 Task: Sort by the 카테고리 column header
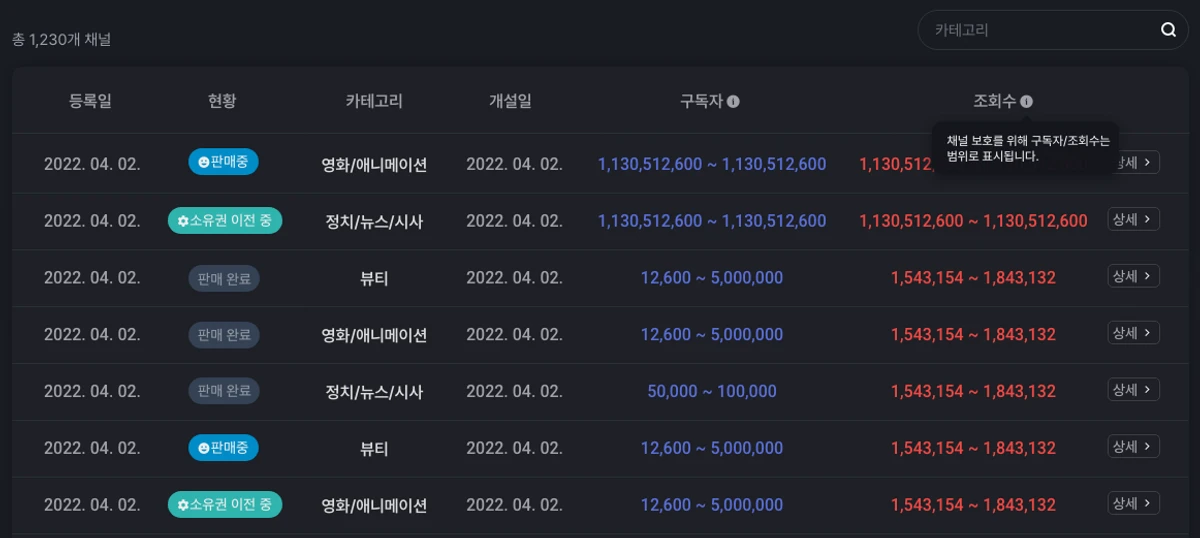point(374,101)
